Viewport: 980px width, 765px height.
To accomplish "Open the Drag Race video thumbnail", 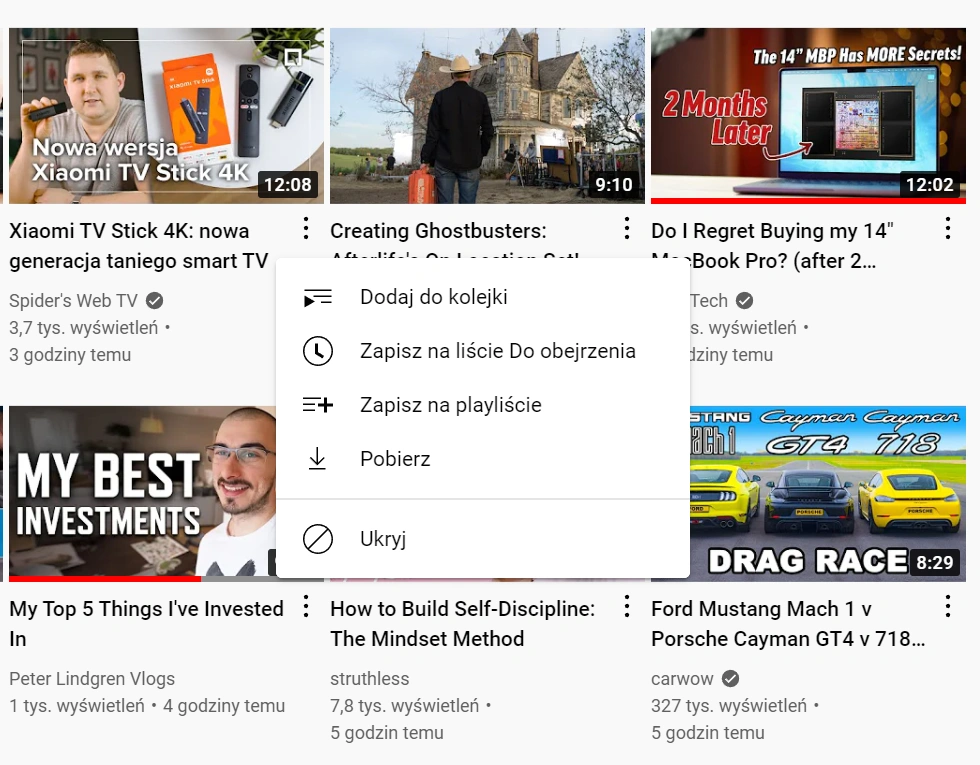I will (828, 494).
